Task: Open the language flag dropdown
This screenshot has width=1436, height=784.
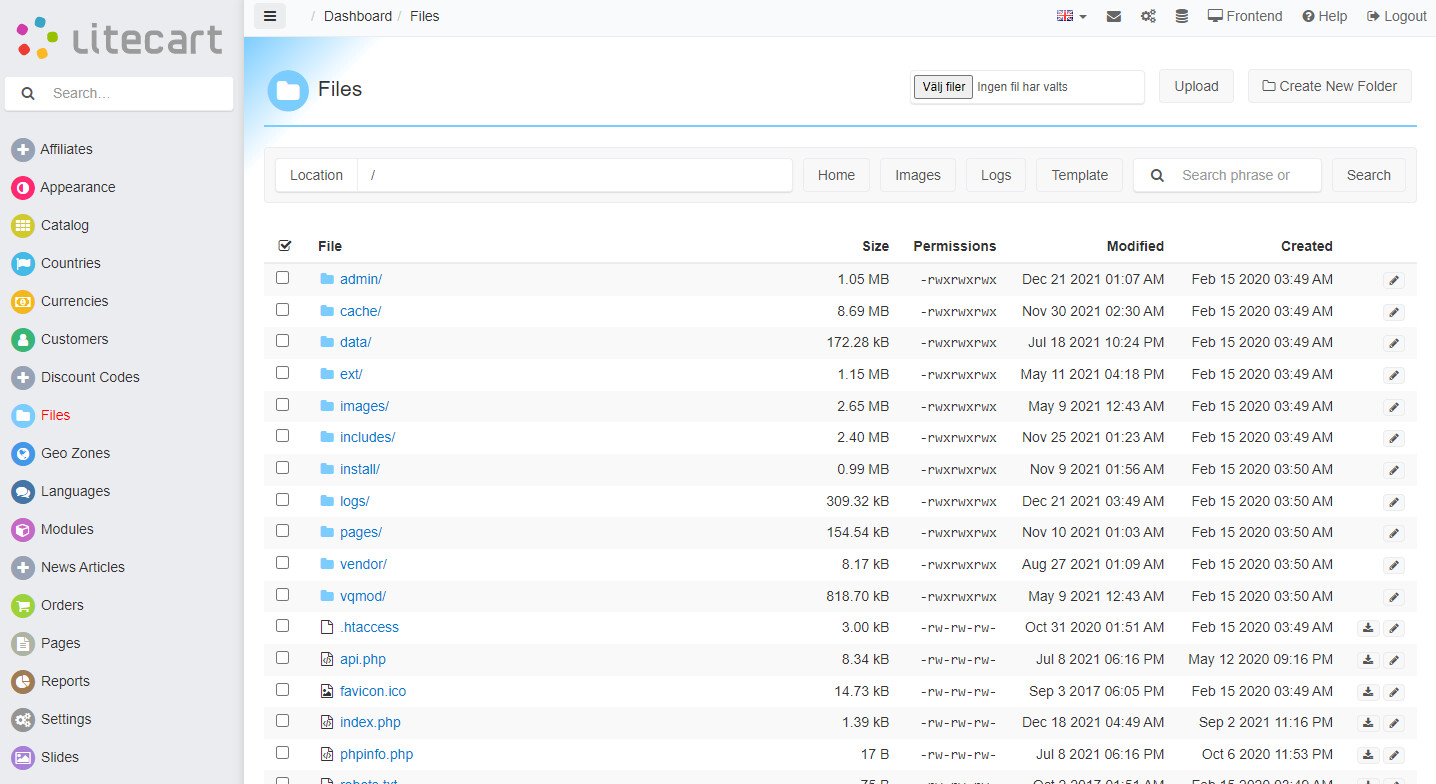Action: [x=1071, y=16]
